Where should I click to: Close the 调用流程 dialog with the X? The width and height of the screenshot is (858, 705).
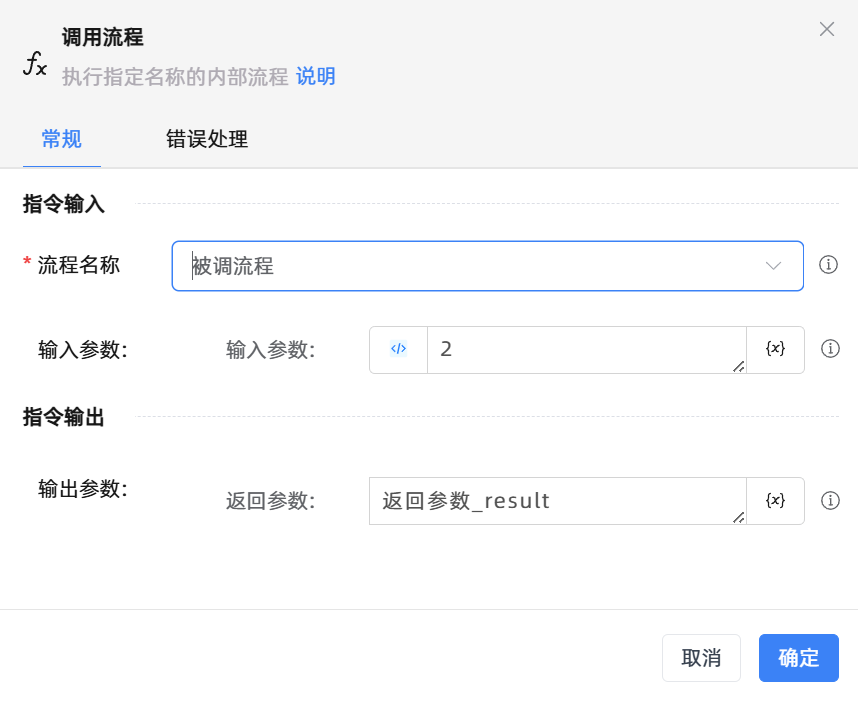tap(827, 29)
